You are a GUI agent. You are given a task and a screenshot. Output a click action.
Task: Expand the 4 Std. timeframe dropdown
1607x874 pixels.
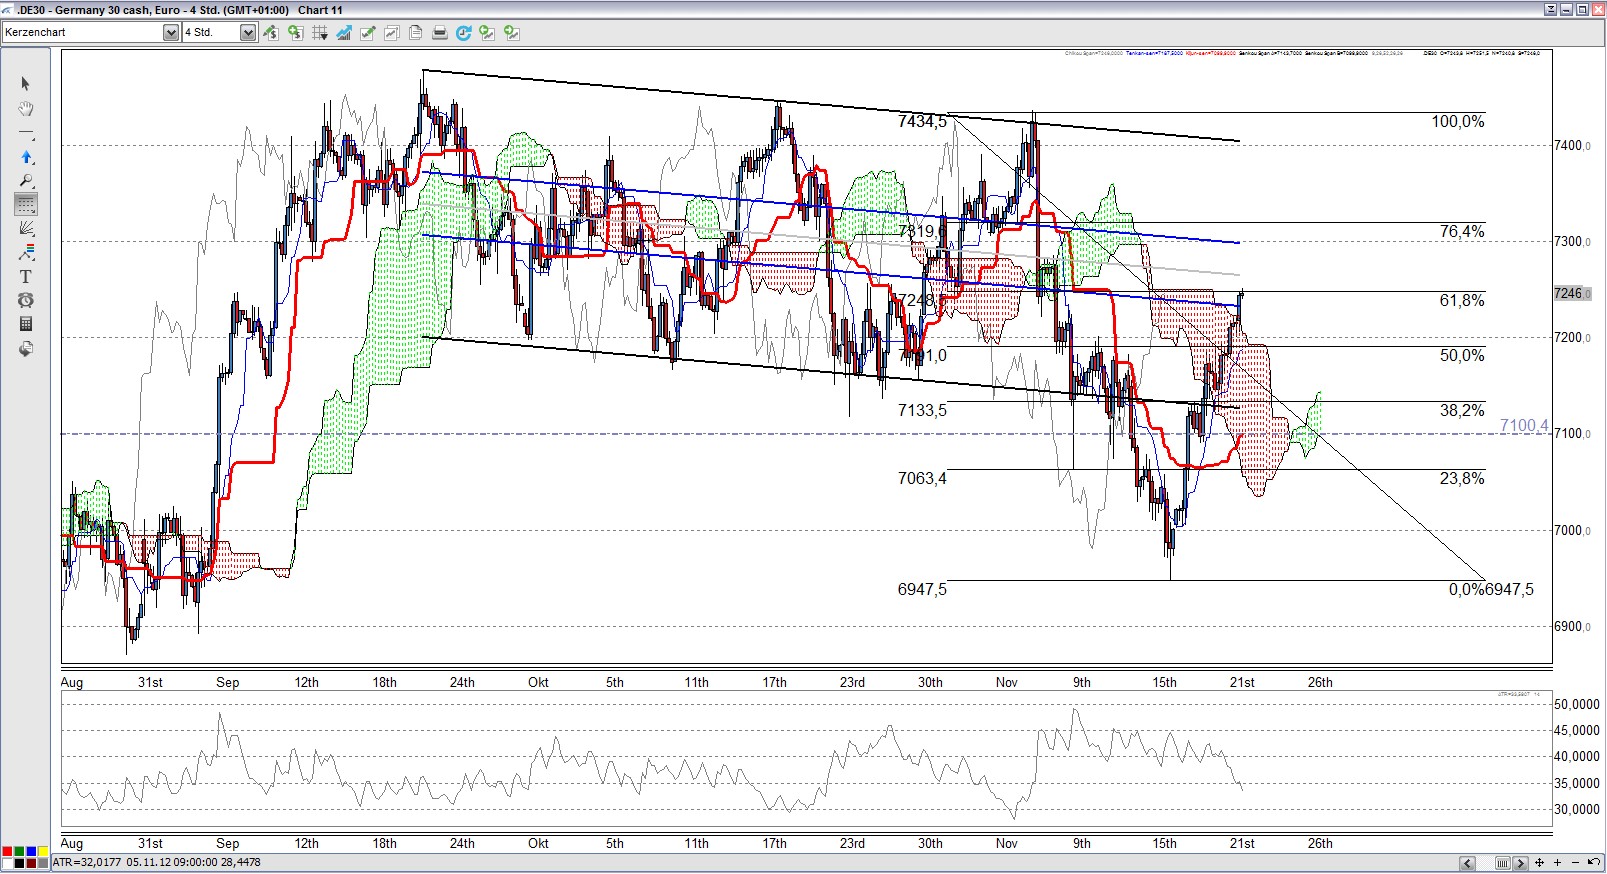(248, 33)
